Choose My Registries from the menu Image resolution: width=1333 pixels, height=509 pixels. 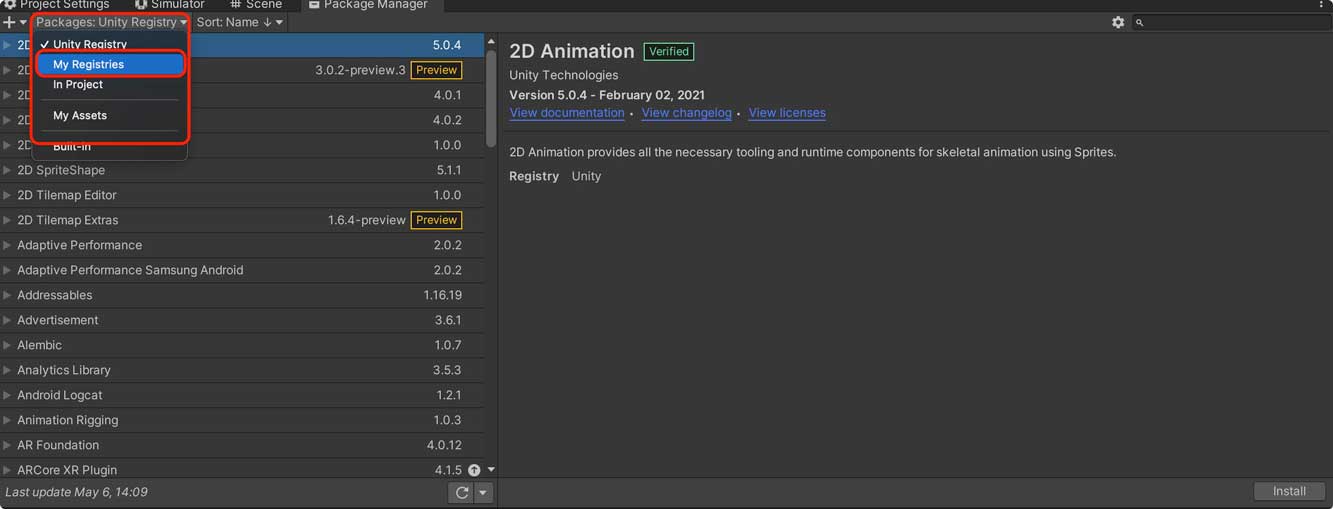click(x=110, y=64)
